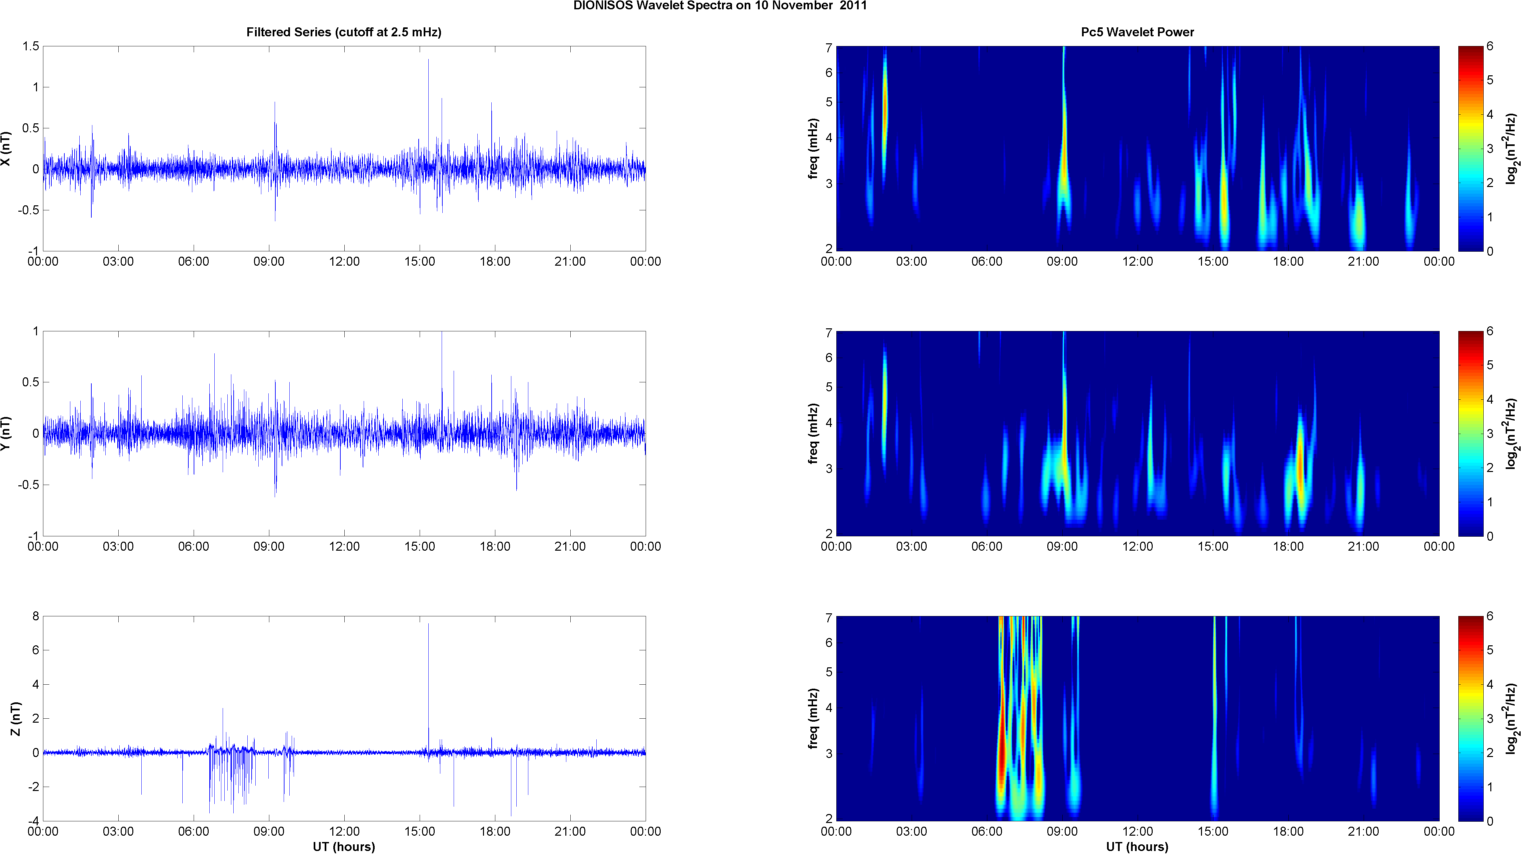Viewport: 1521px width, 854px height.
Task: Click the colorbar beside the top wavelet spectrogram
Action: [1470, 149]
